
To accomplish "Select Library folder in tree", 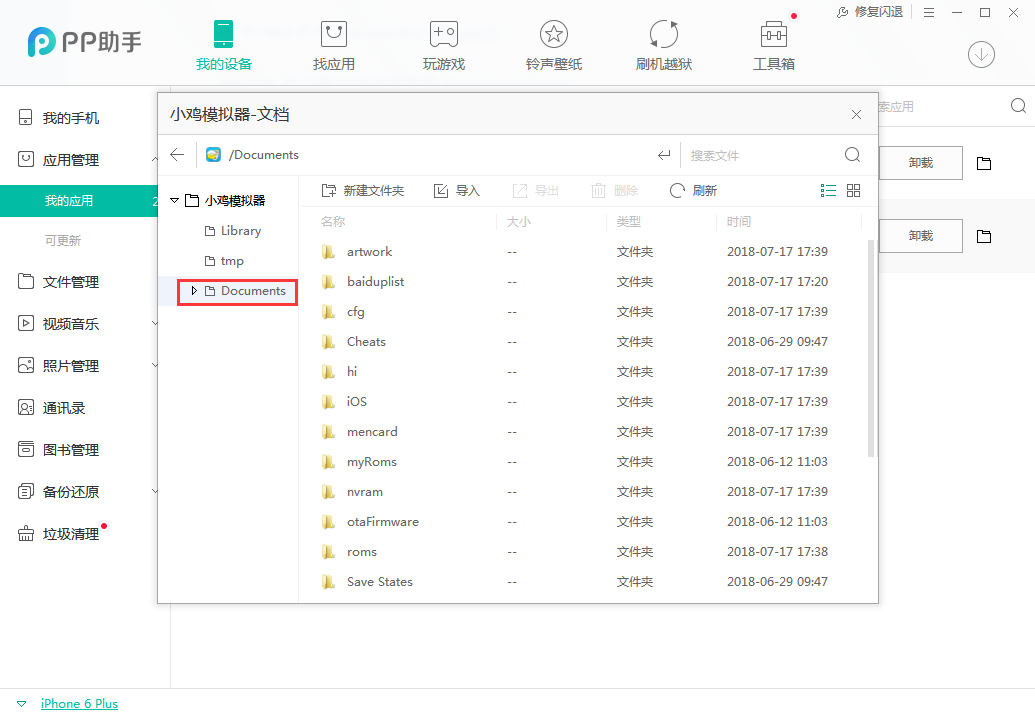I will (x=233, y=231).
